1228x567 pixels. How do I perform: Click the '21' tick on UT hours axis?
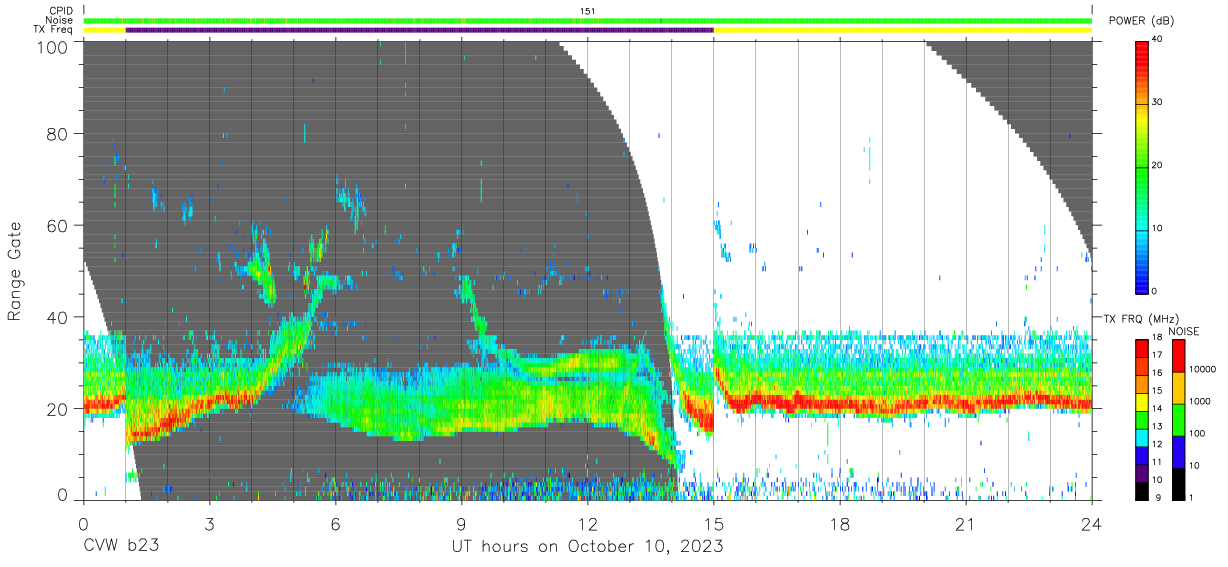coord(966,523)
